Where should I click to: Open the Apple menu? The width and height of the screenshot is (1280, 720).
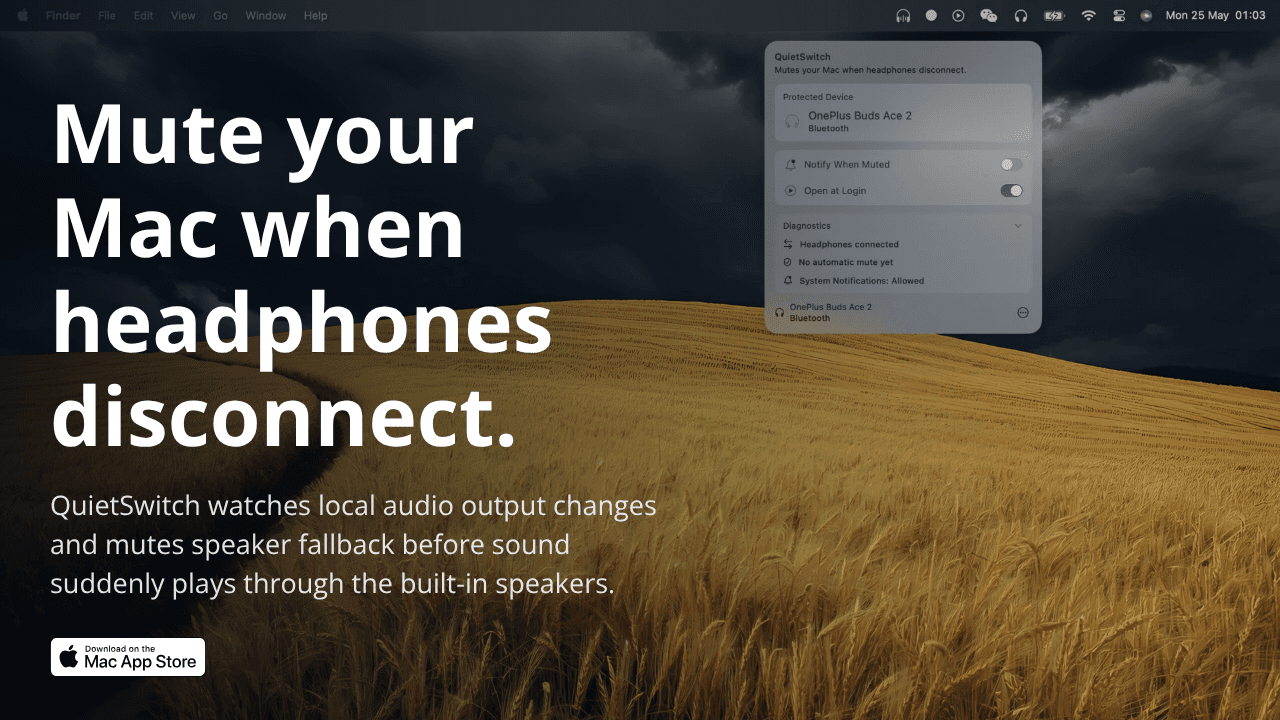(22, 16)
